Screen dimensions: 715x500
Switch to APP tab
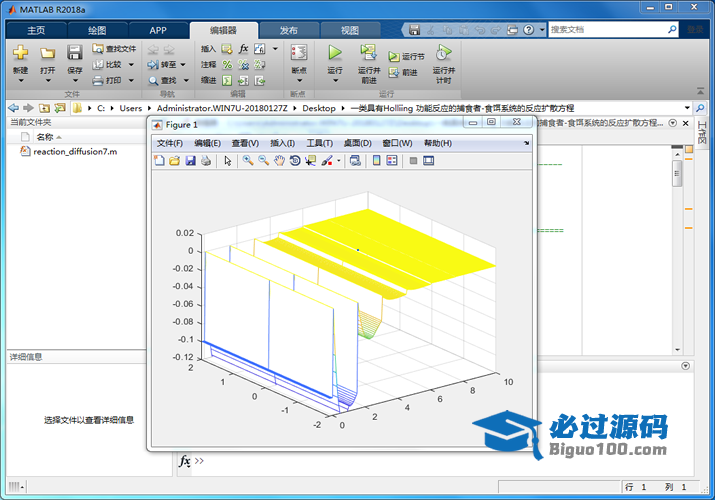[158, 30]
